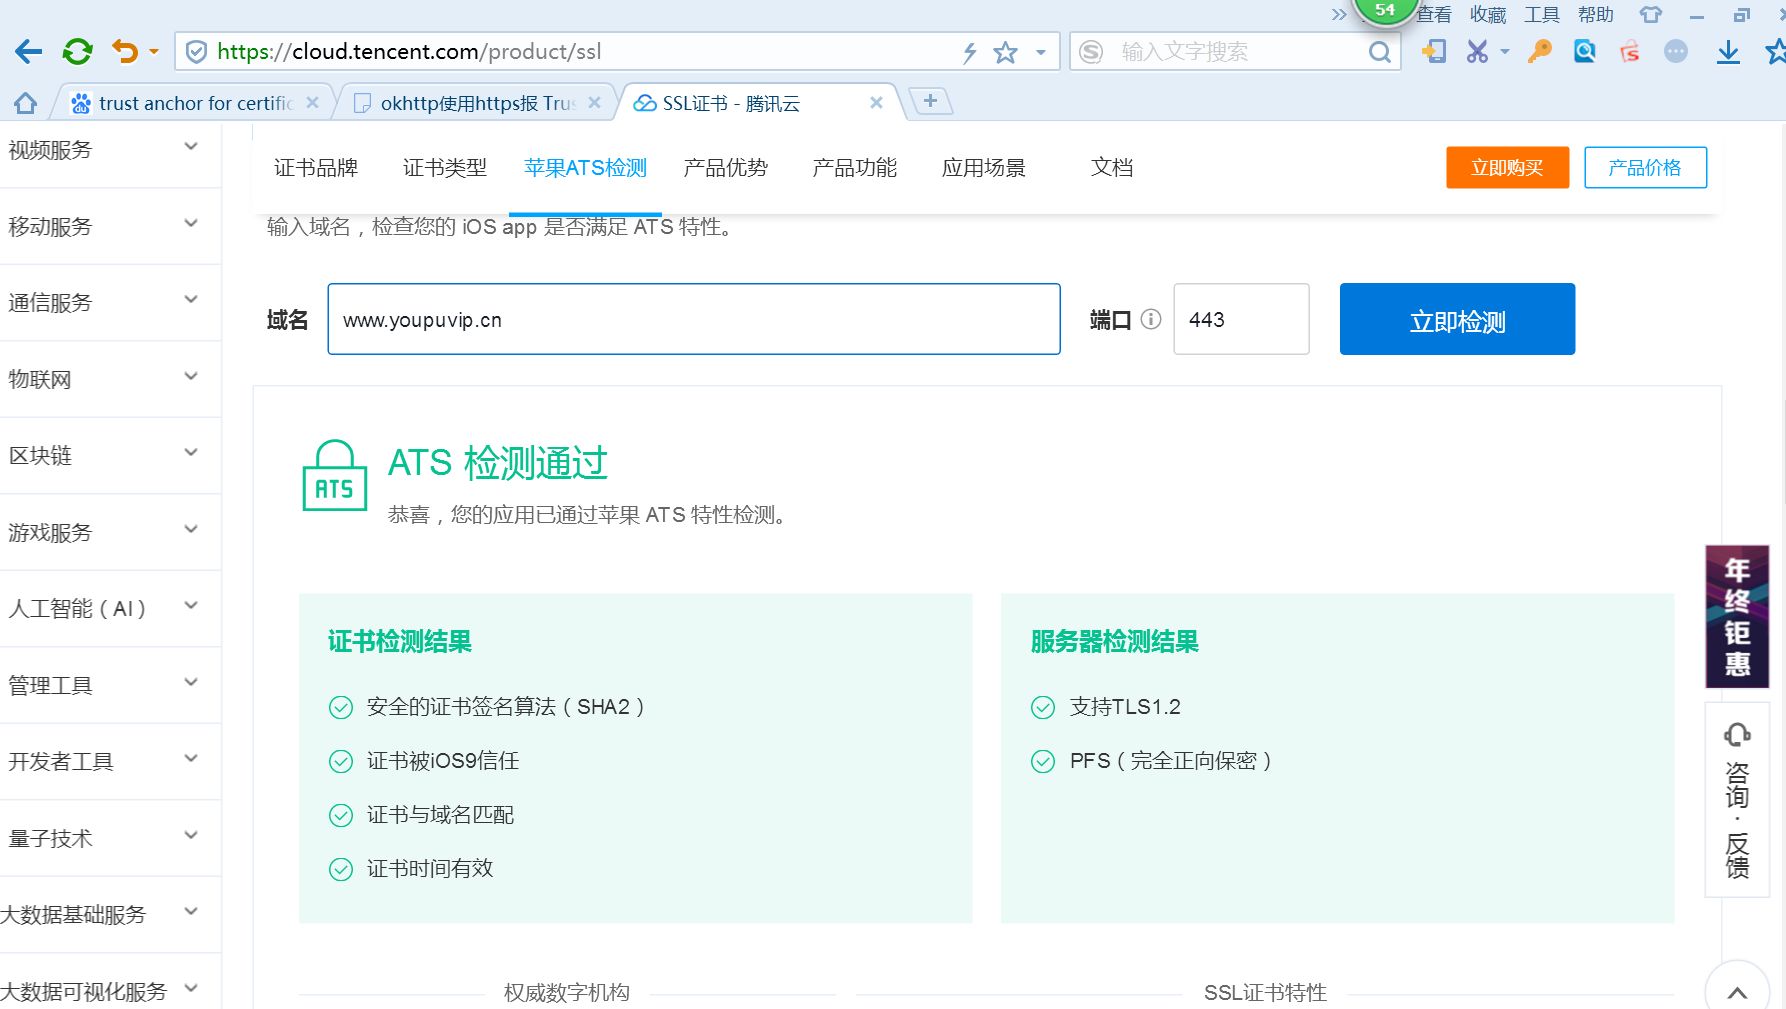
Task: Close the 'trust anchor for certific' tab
Action: (x=312, y=103)
